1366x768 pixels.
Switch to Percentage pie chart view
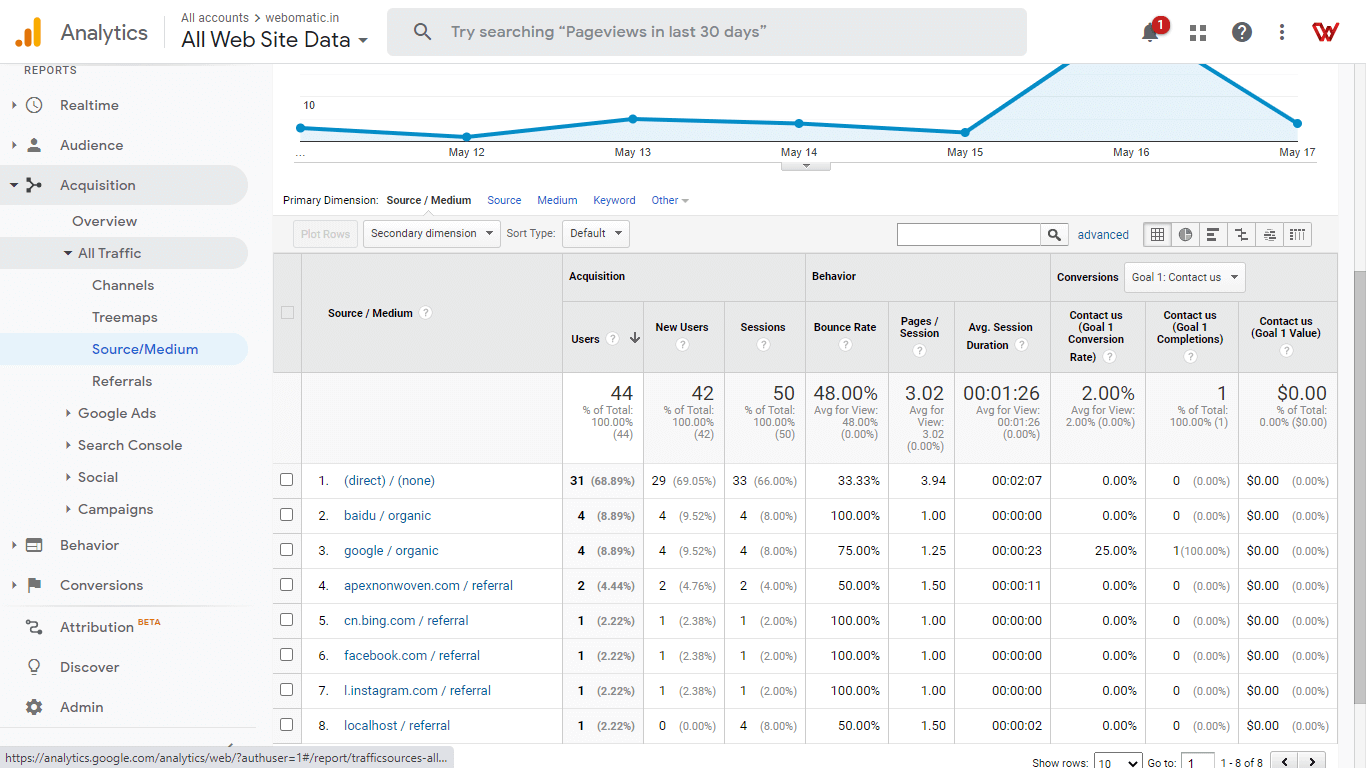(1185, 234)
